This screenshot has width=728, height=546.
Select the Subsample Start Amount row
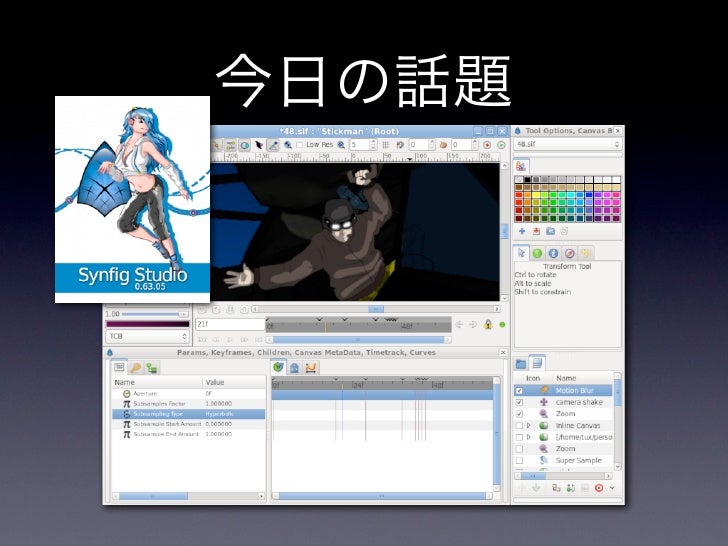[x=188, y=424]
